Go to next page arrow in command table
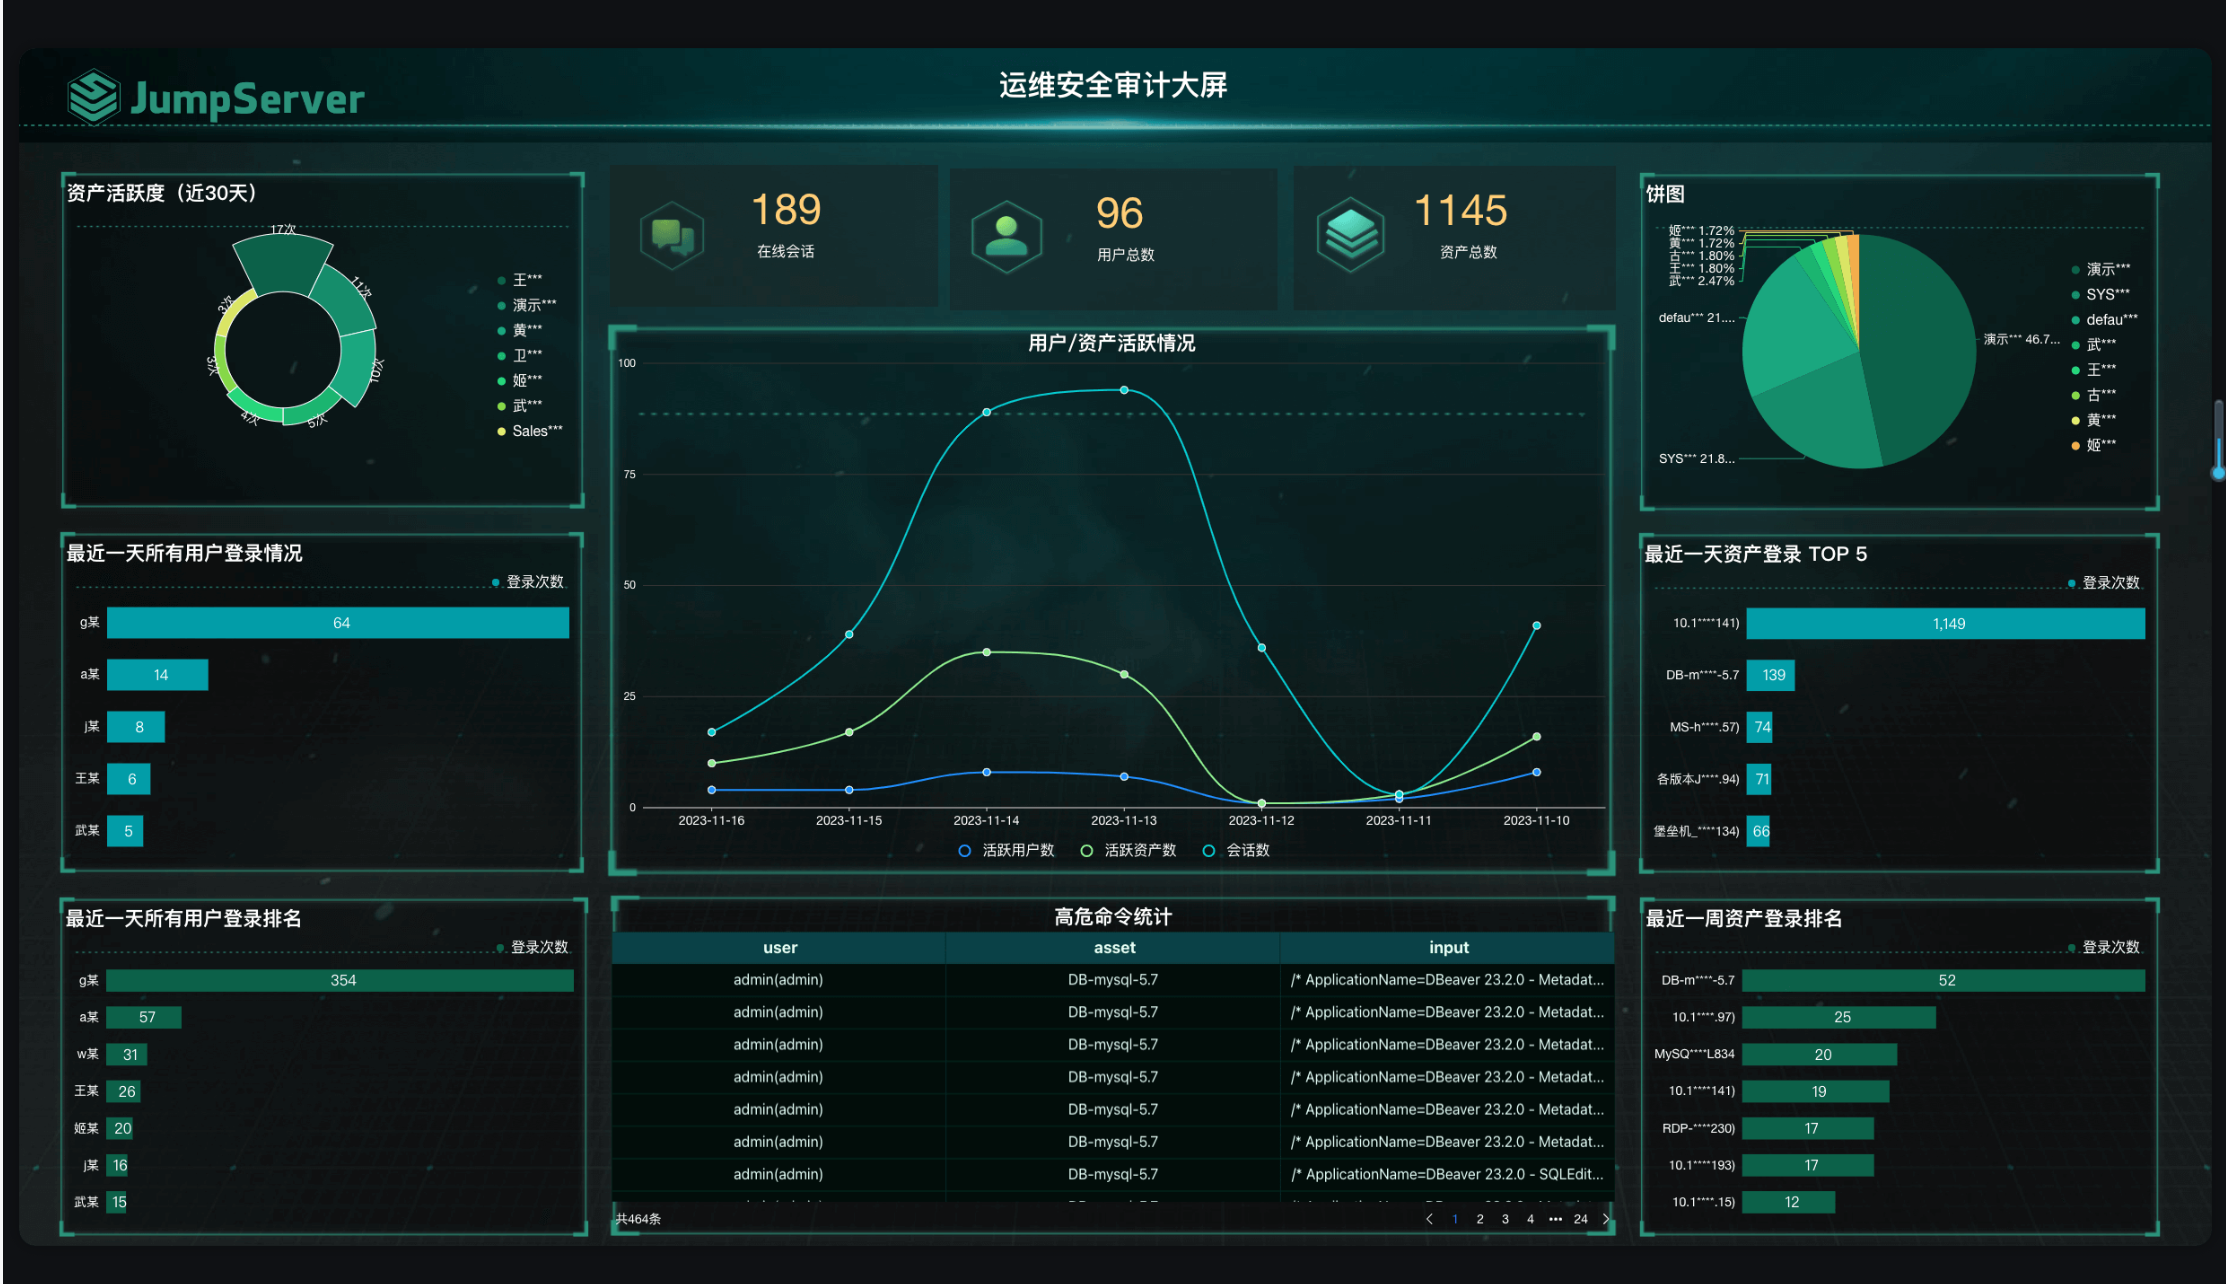The image size is (2226, 1284). [1606, 1219]
